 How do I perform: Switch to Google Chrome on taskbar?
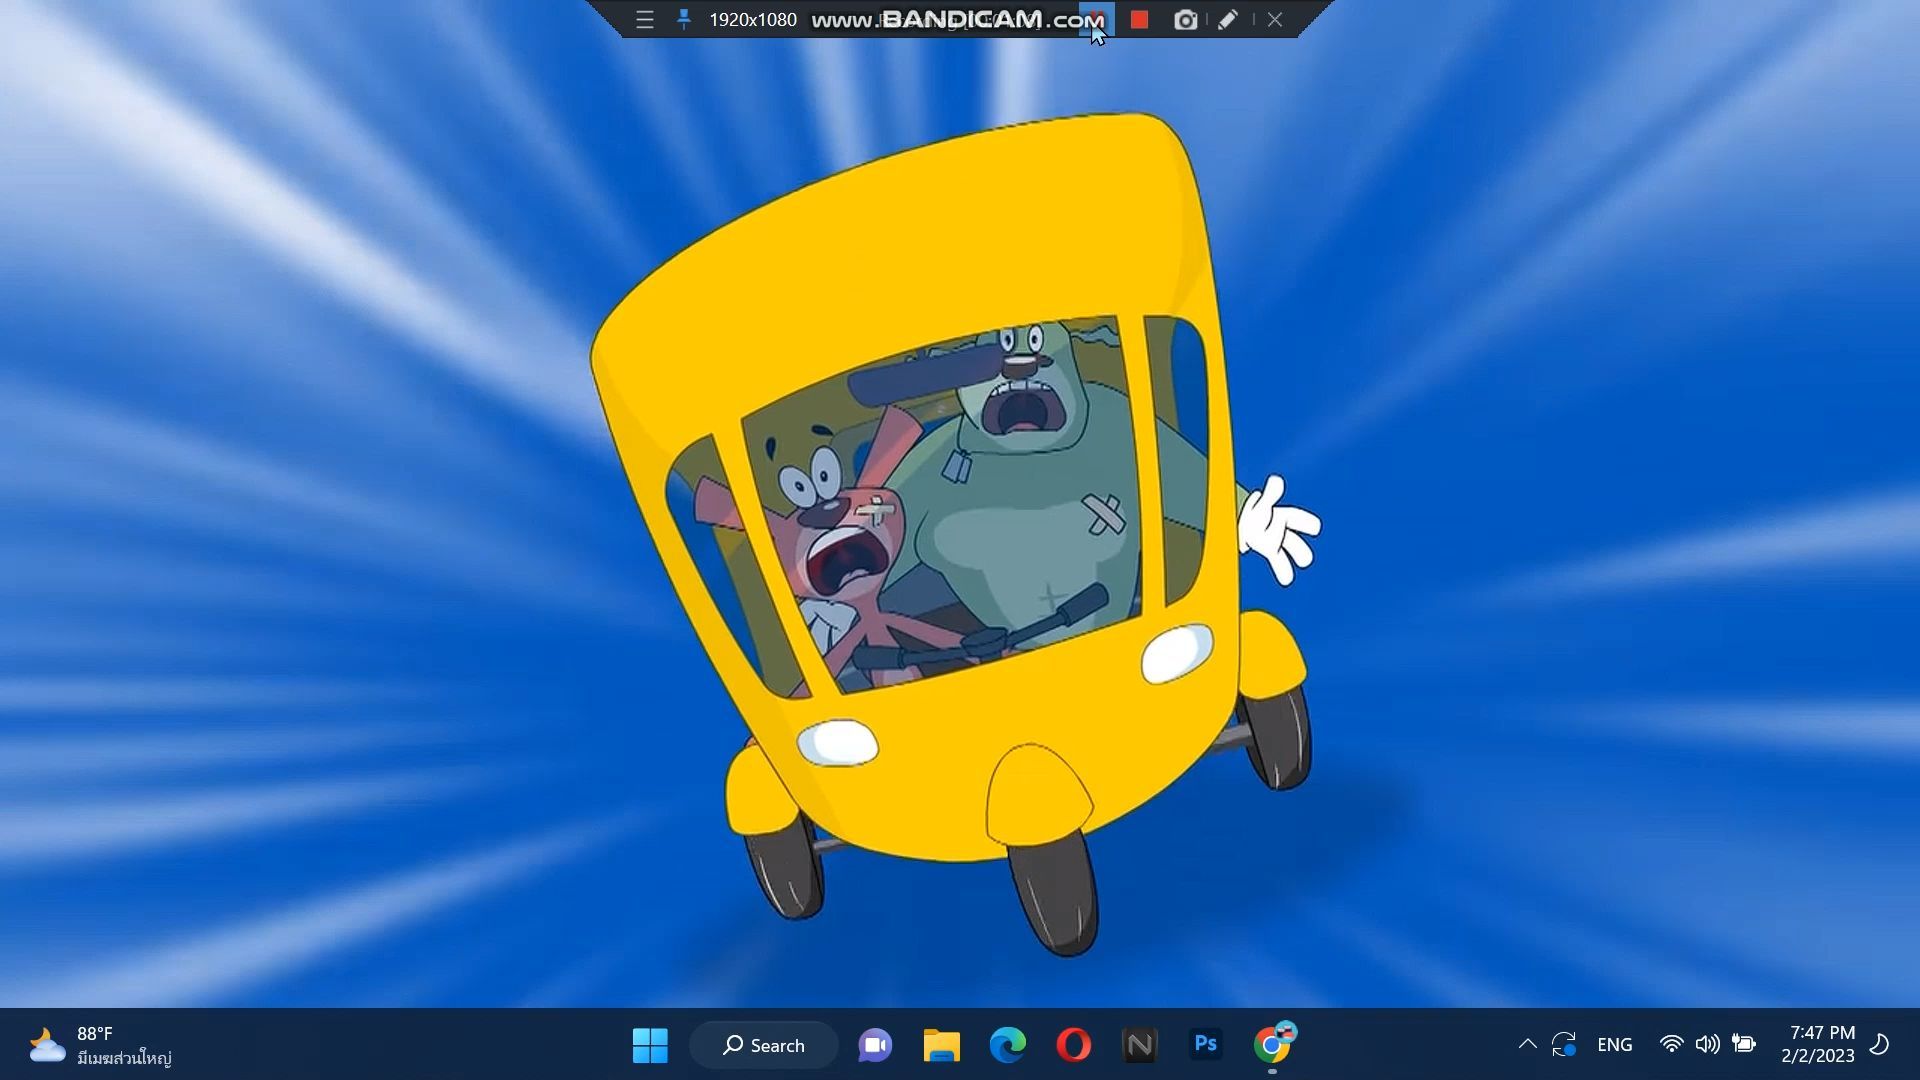1273,1044
